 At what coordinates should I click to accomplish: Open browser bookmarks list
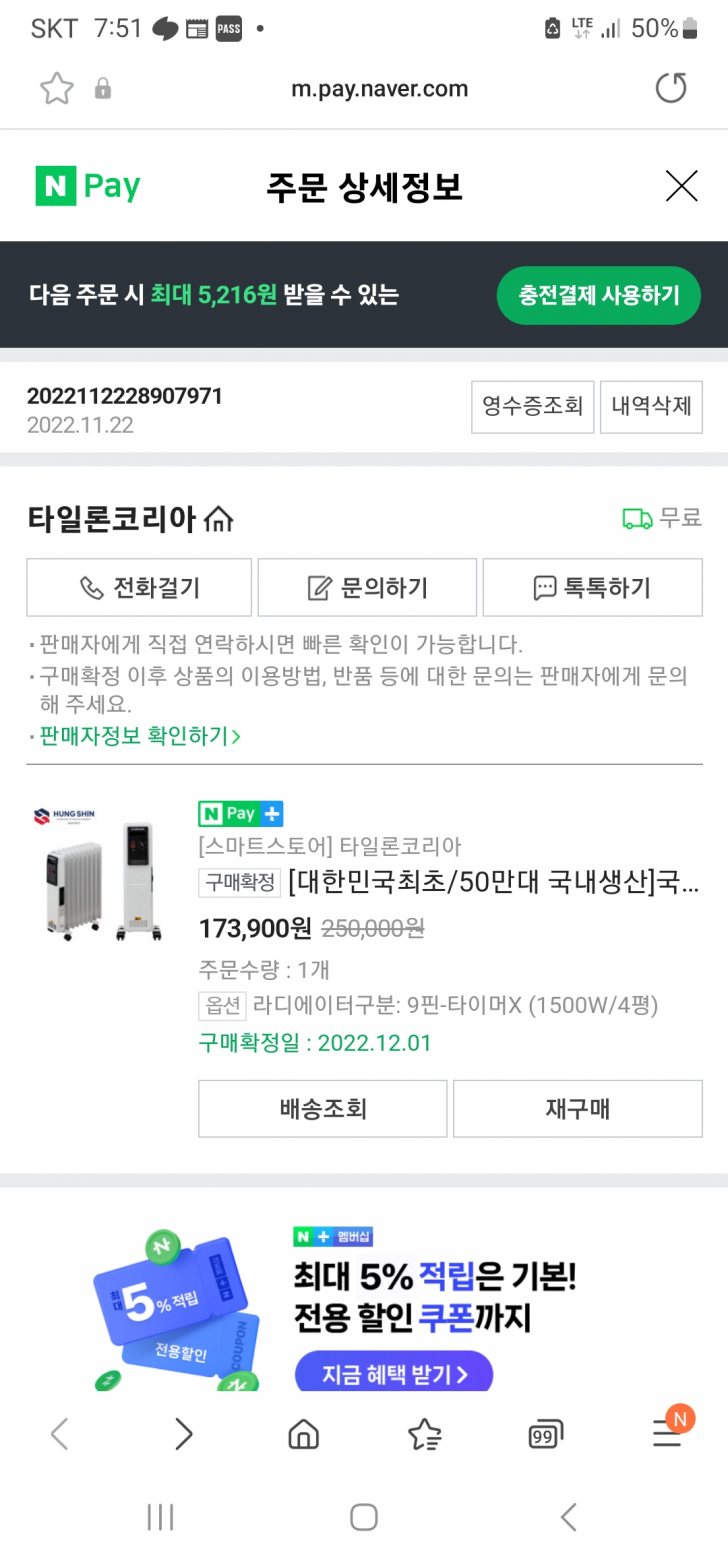pyautogui.click(x=425, y=1435)
